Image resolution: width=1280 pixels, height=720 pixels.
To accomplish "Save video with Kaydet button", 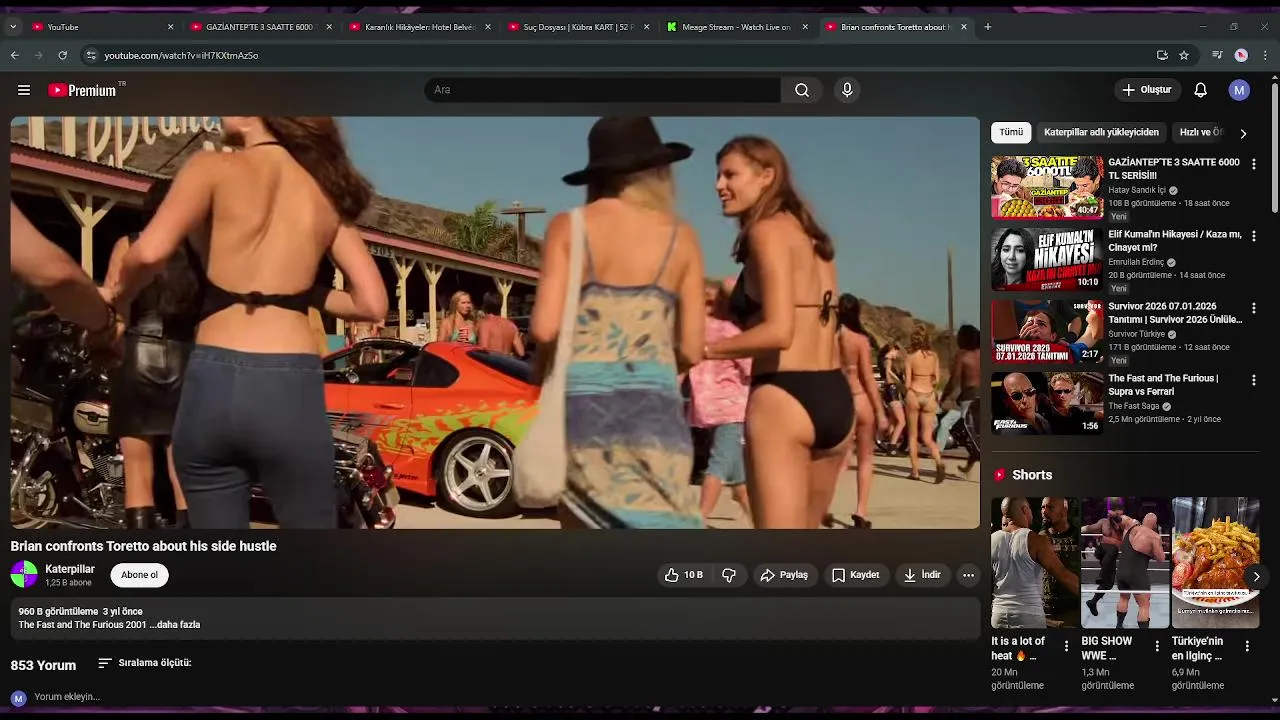I will [855, 575].
